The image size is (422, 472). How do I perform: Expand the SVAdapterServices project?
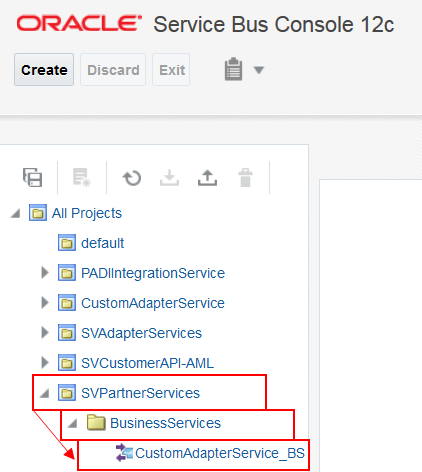click(x=45, y=333)
